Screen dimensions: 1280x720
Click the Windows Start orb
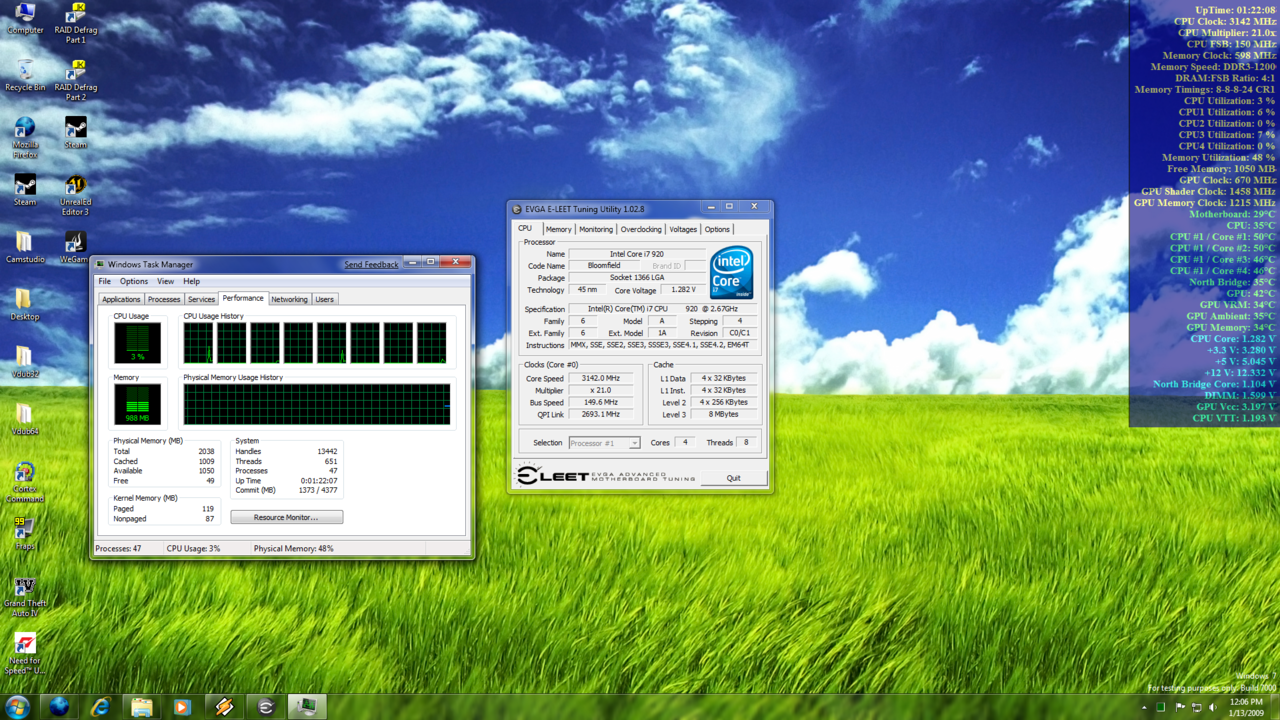click(x=17, y=707)
